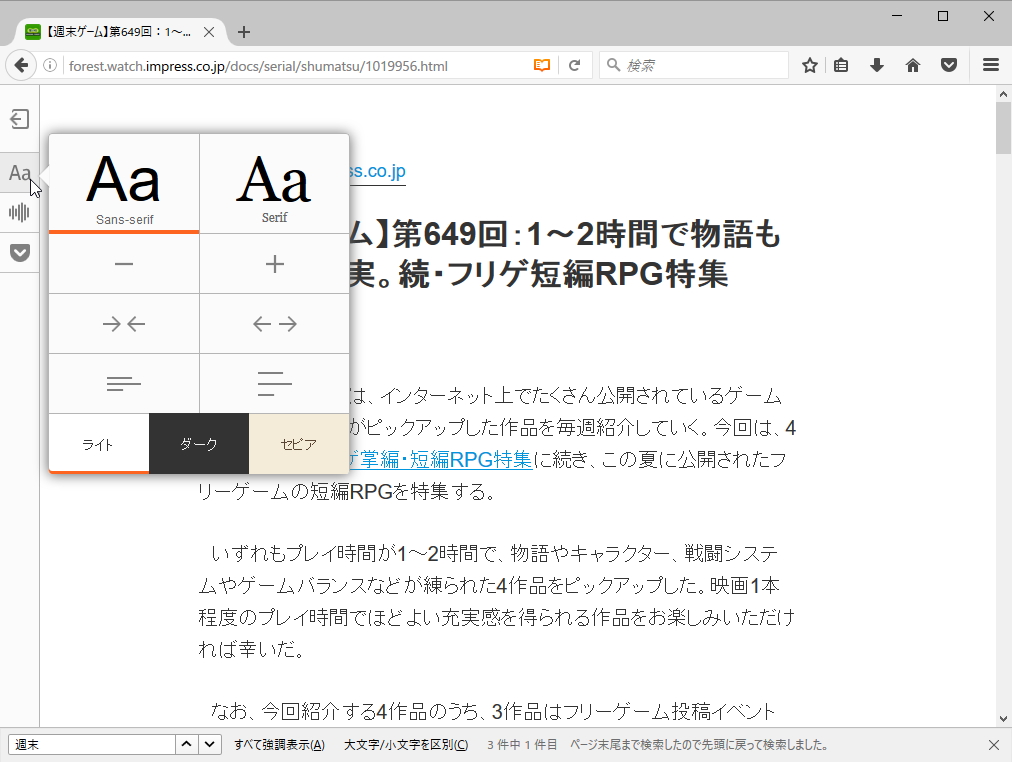Open the Firefox hamburger menu
1012x762 pixels.
pyautogui.click(x=989, y=64)
